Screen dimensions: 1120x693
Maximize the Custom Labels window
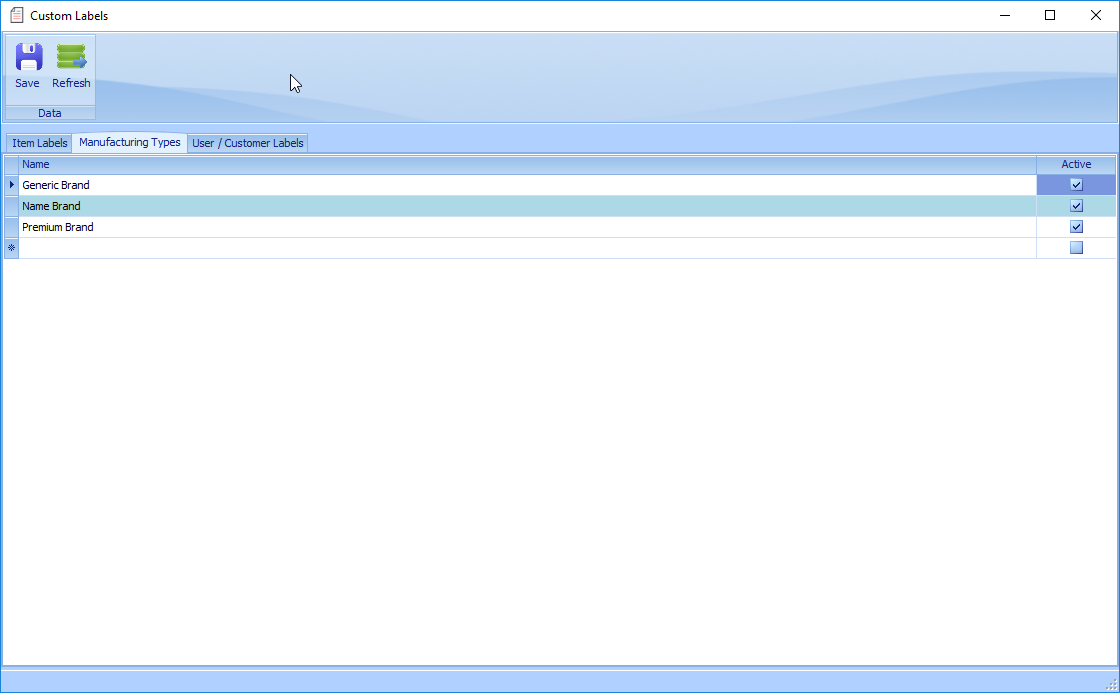tap(1050, 15)
